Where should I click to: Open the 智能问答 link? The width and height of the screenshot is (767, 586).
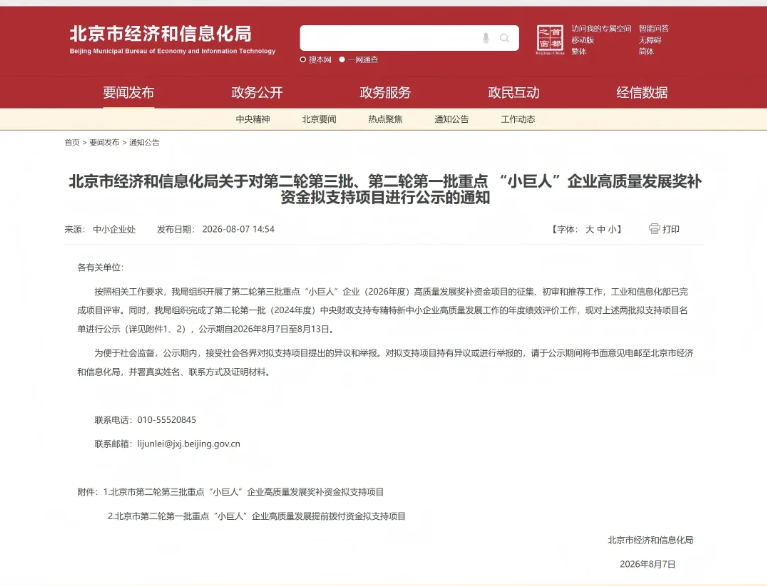[654, 29]
